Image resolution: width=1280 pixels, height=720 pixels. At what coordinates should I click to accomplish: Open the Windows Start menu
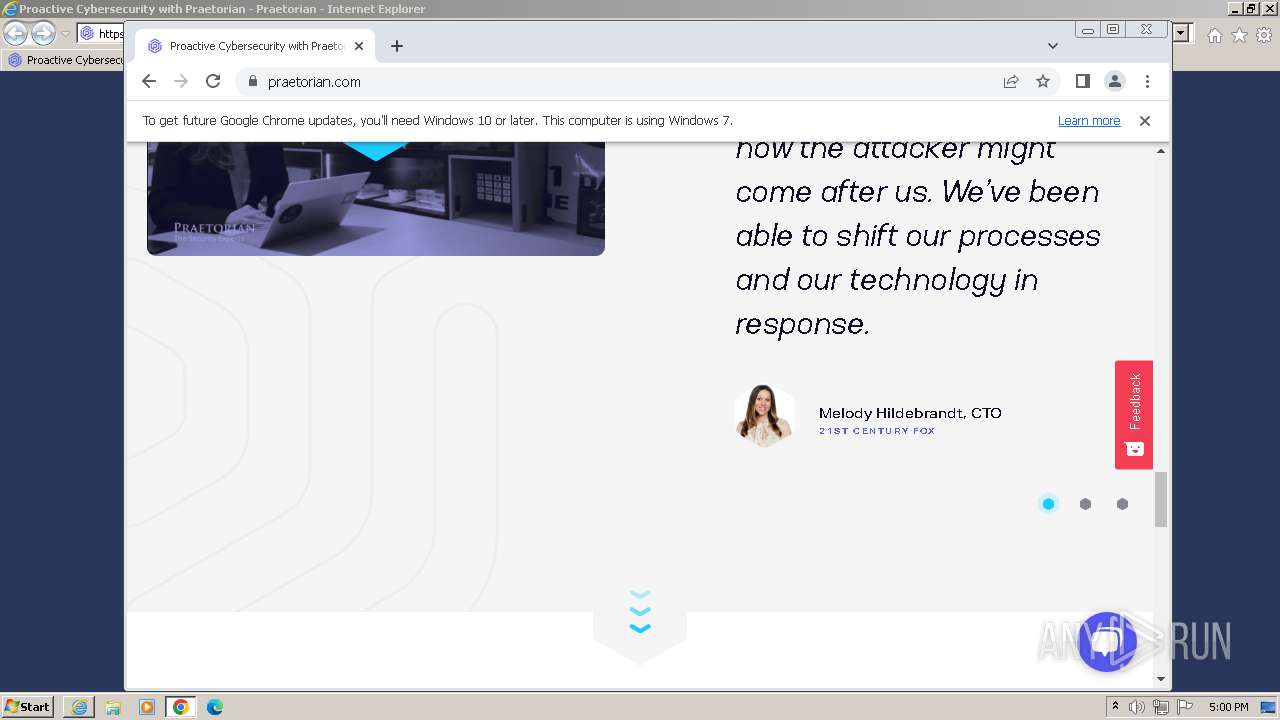tap(28, 706)
